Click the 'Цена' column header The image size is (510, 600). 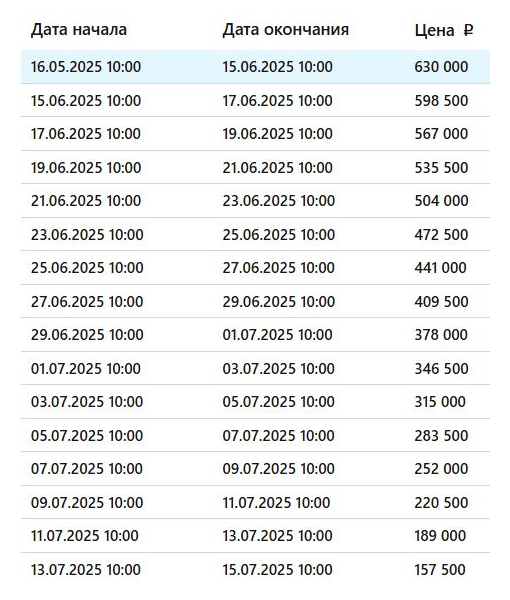point(435,30)
